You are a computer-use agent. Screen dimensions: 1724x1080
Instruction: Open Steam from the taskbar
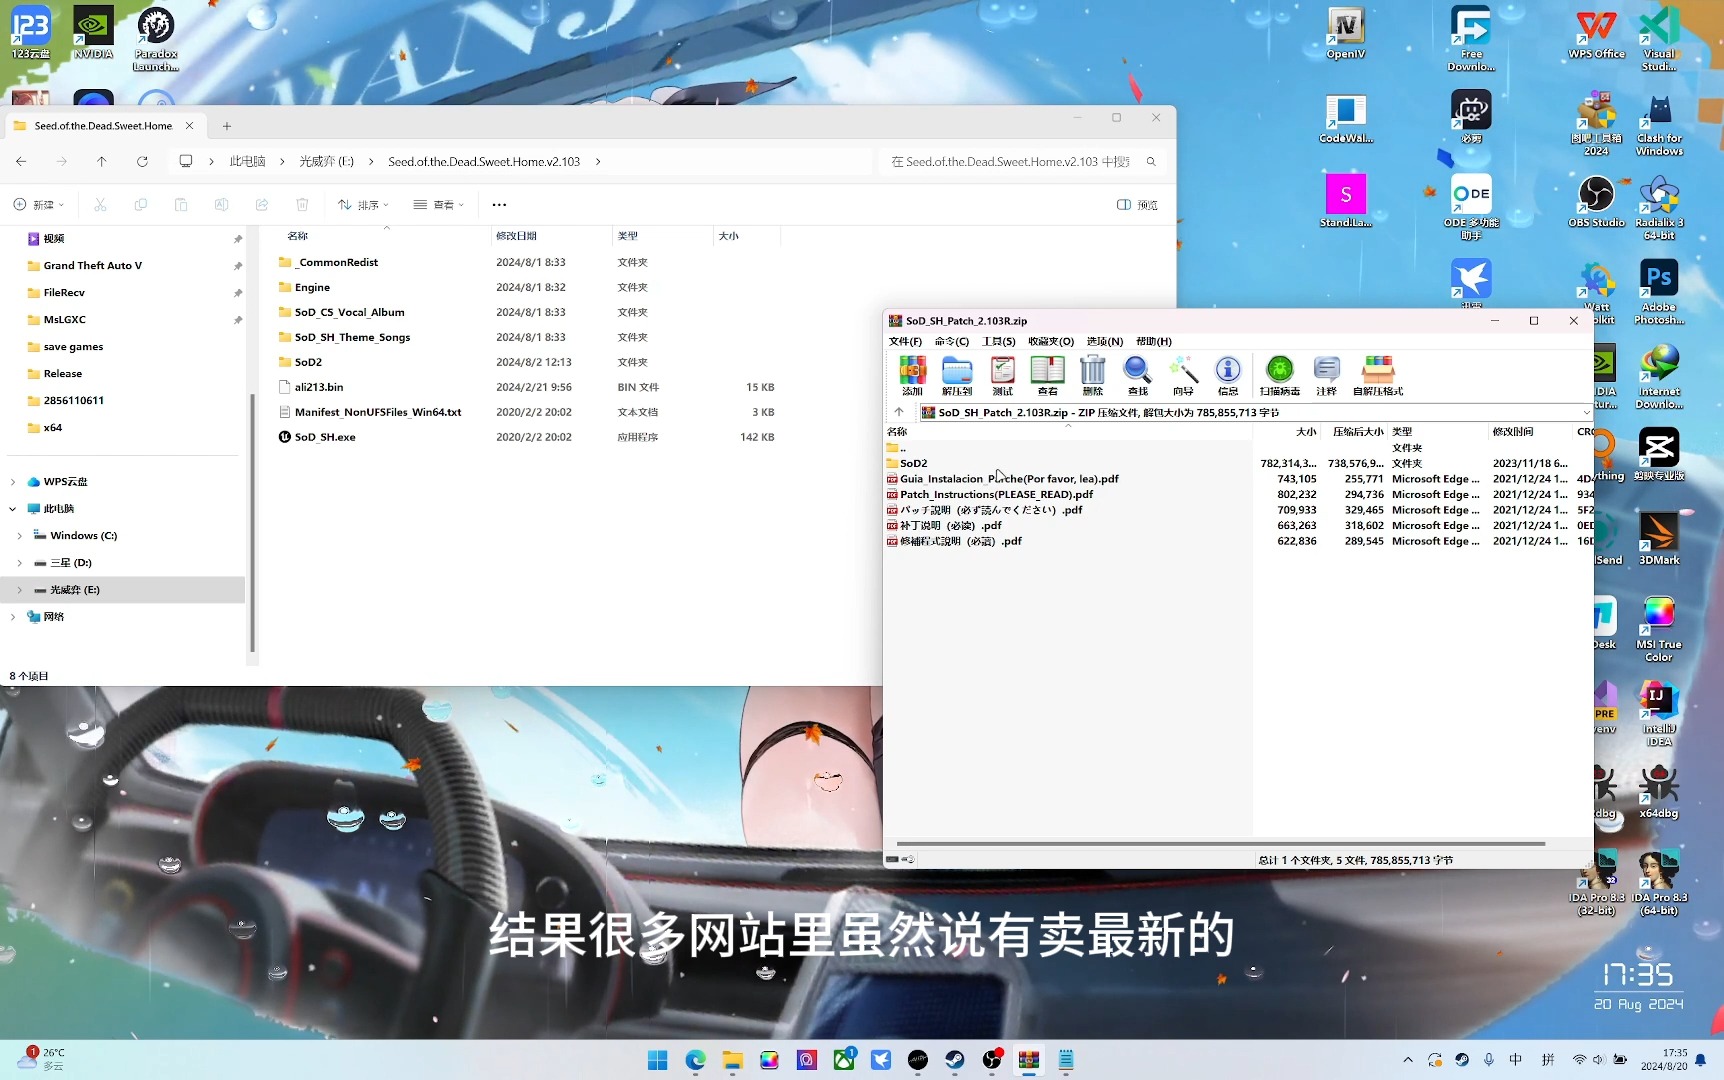(x=955, y=1060)
